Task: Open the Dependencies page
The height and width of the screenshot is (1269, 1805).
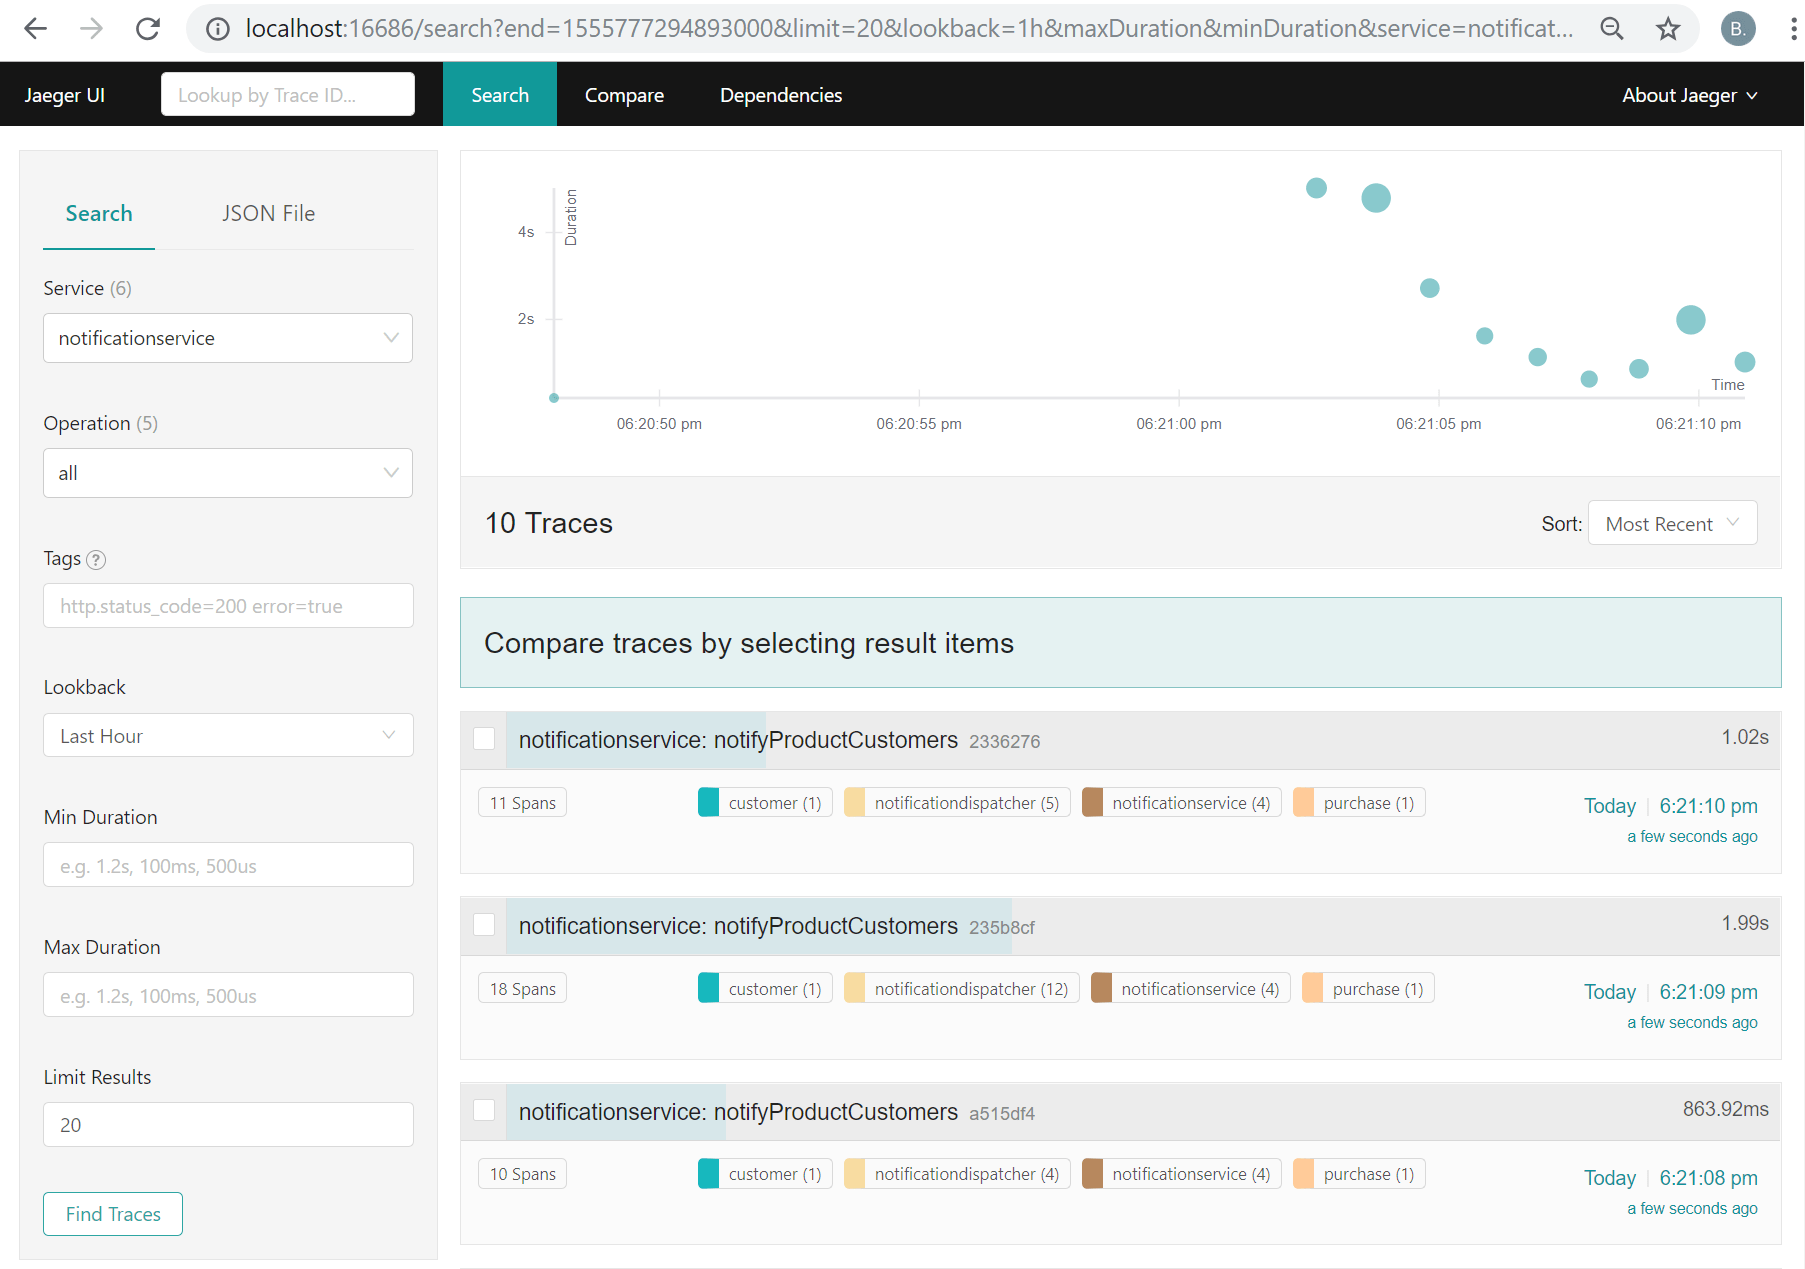Action: 780,94
